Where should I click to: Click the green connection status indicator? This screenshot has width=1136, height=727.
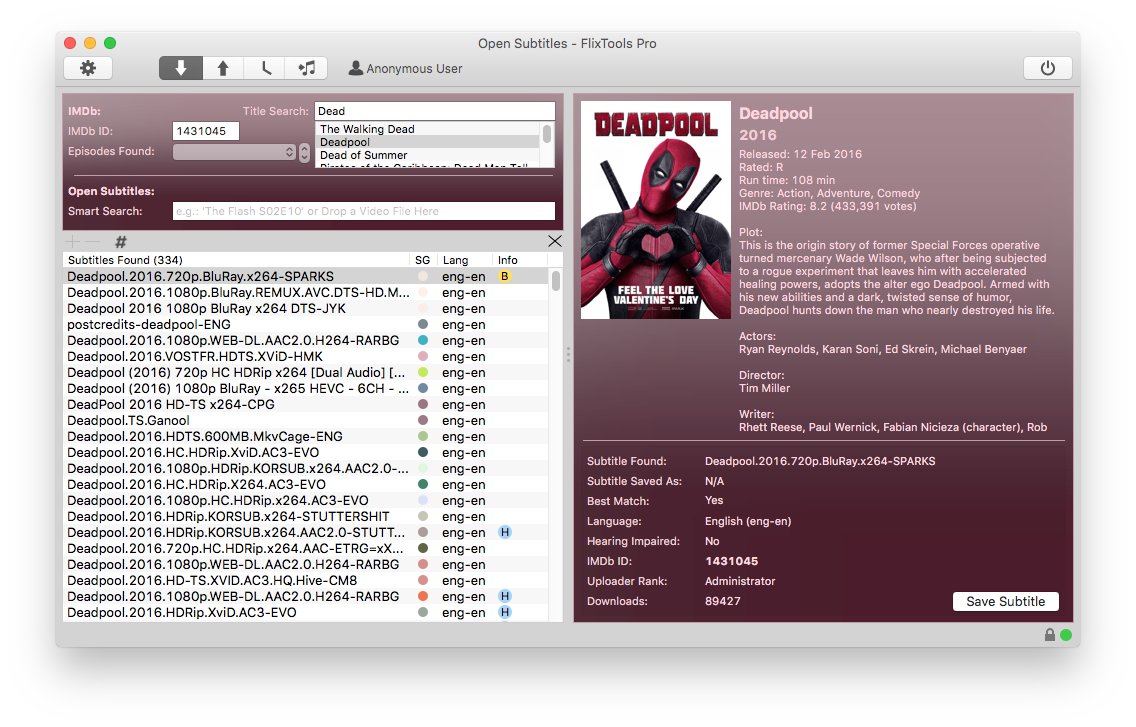pyautogui.click(x=1066, y=635)
